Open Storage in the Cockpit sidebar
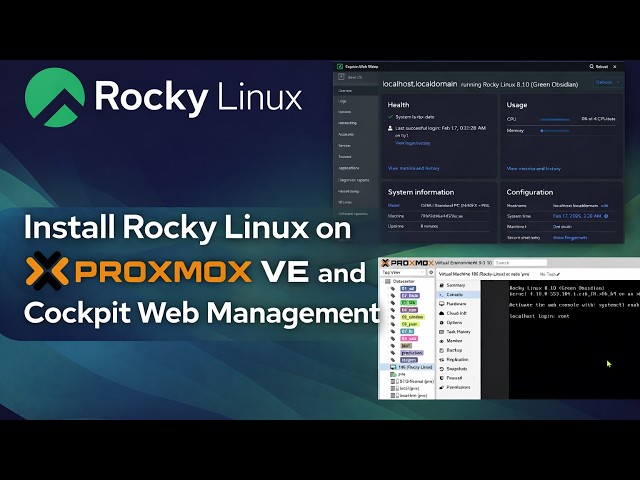640x480 pixels. coord(344,112)
